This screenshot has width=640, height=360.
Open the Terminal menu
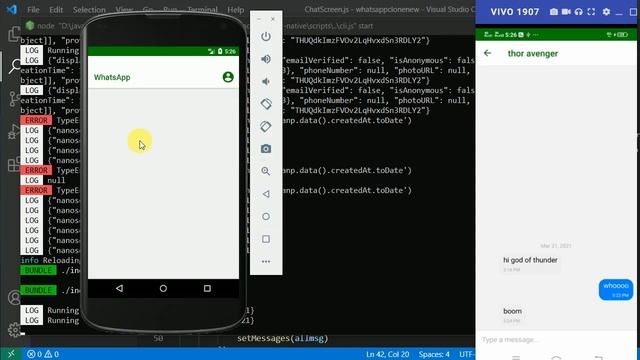pyautogui.click(x=202, y=9)
